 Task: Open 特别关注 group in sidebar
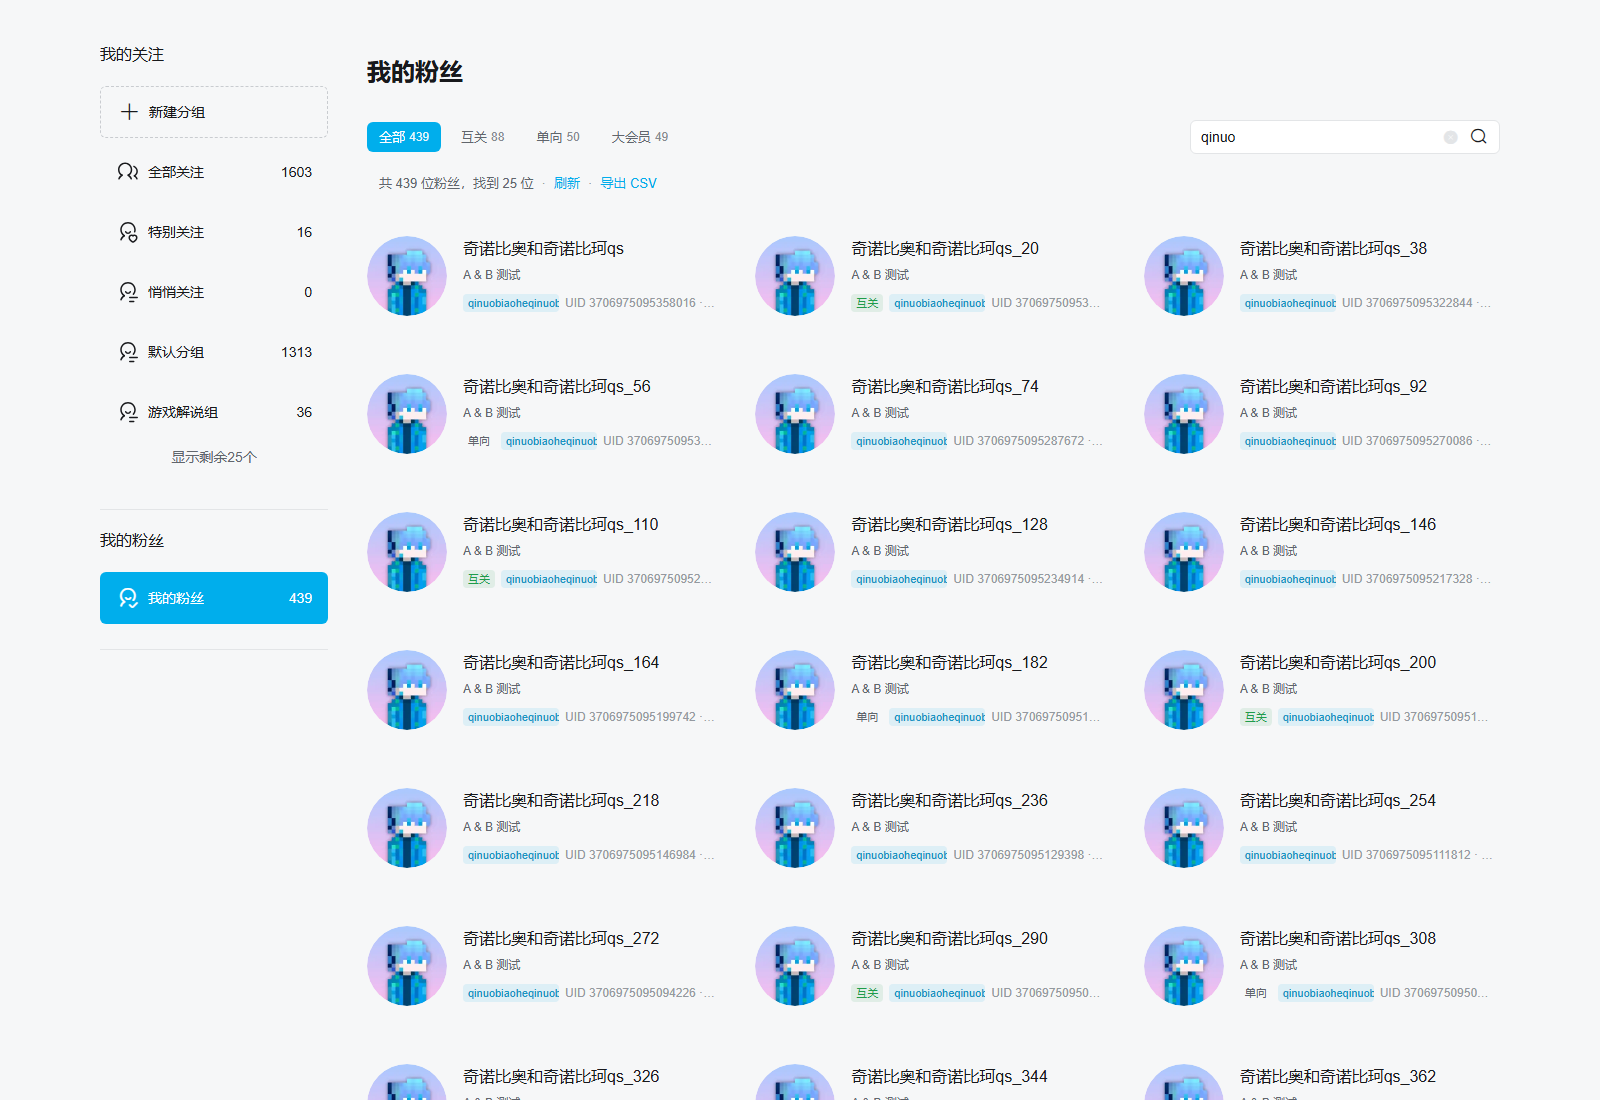tap(214, 232)
